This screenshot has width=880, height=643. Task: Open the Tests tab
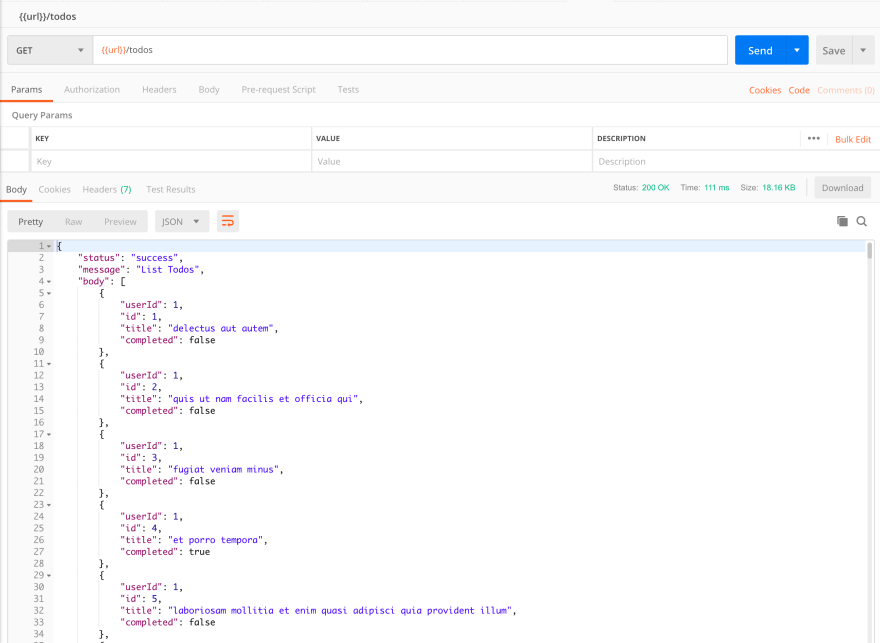[348, 89]
